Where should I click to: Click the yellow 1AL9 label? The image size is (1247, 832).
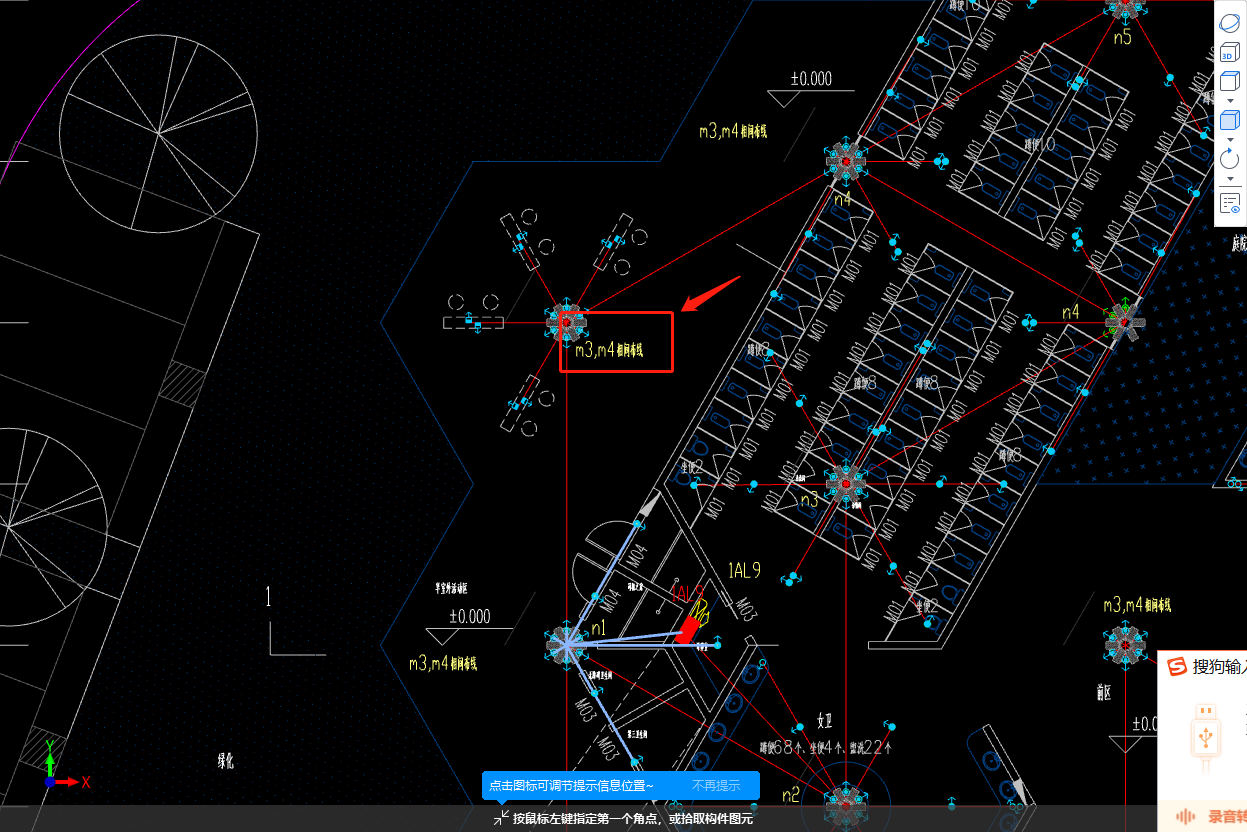(745, 571)
